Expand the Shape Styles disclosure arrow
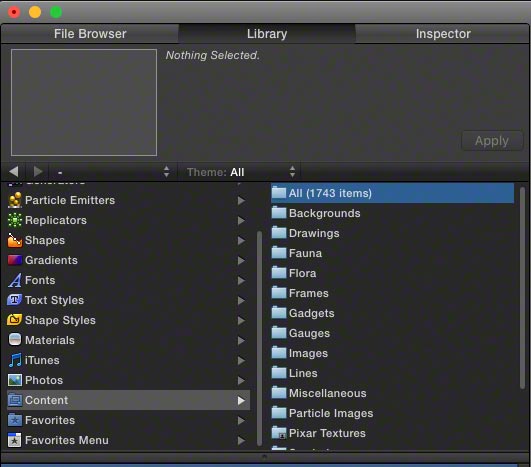This screenshot has width=531, height=467. 241,320
